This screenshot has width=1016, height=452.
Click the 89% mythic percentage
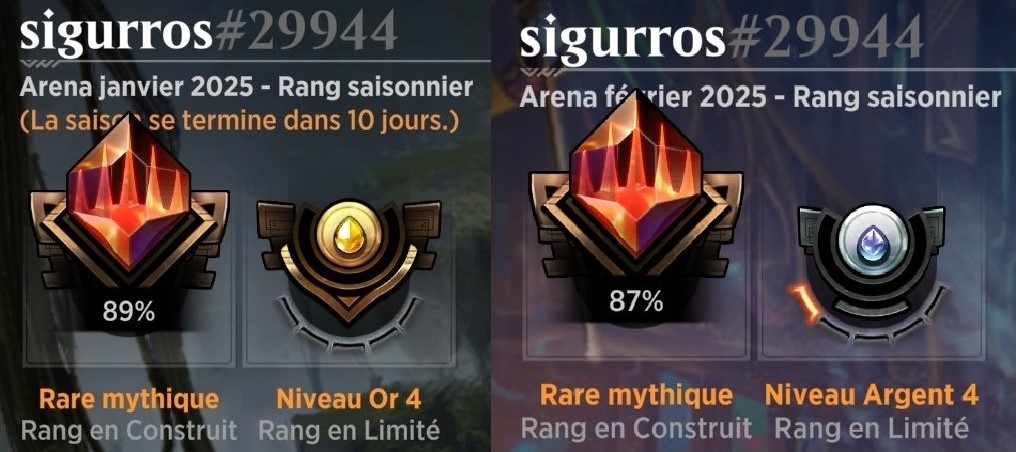coord(129,312)
